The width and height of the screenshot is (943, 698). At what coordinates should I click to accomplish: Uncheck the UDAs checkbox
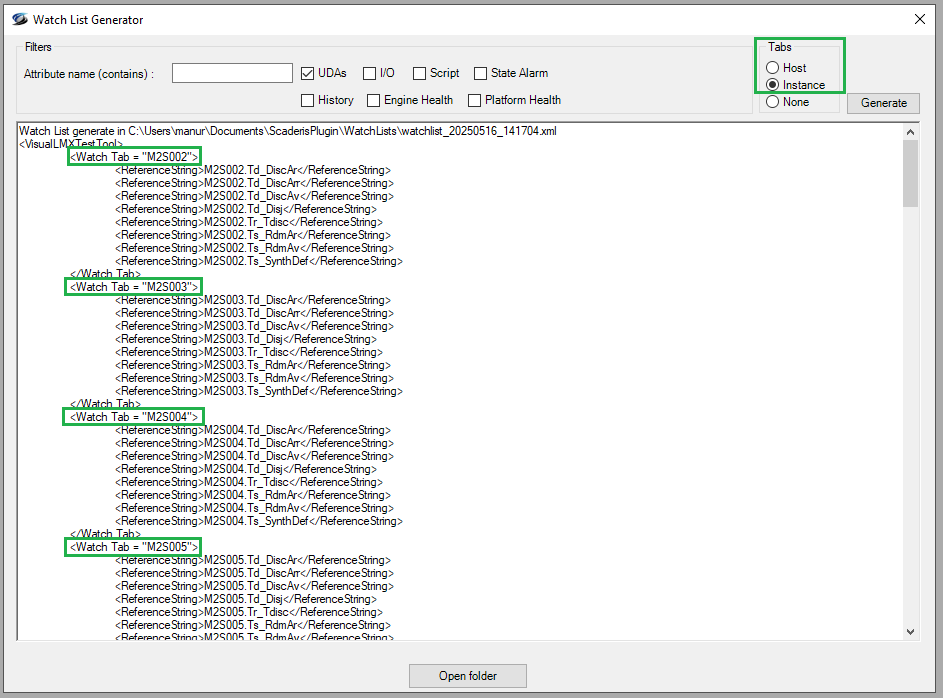coord(309,73)
